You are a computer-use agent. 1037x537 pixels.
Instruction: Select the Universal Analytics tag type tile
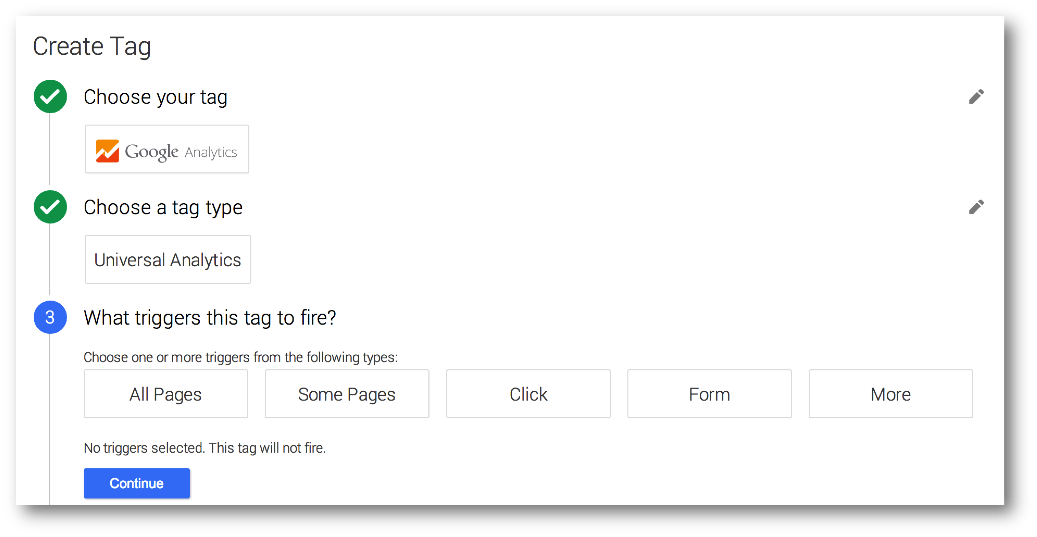point(168,260)
